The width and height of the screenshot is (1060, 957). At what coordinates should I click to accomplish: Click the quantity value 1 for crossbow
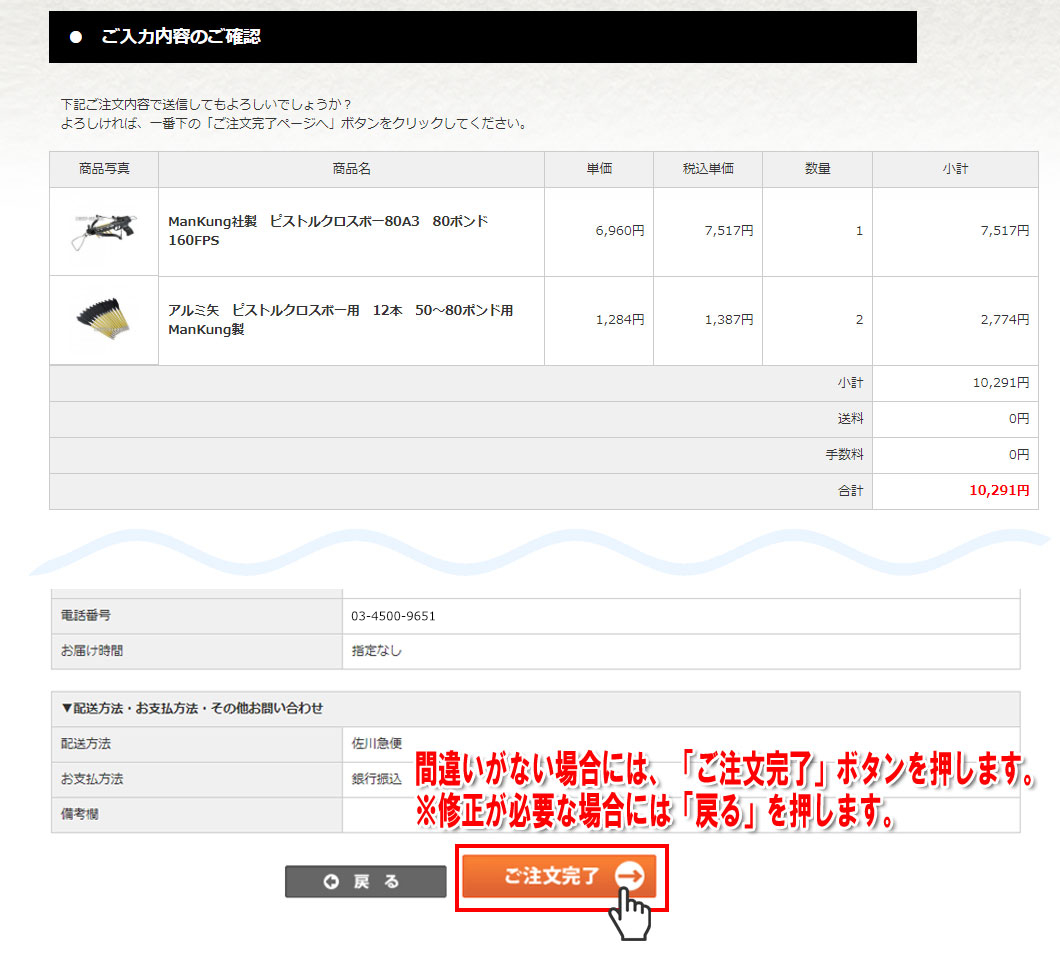(859, 230)
